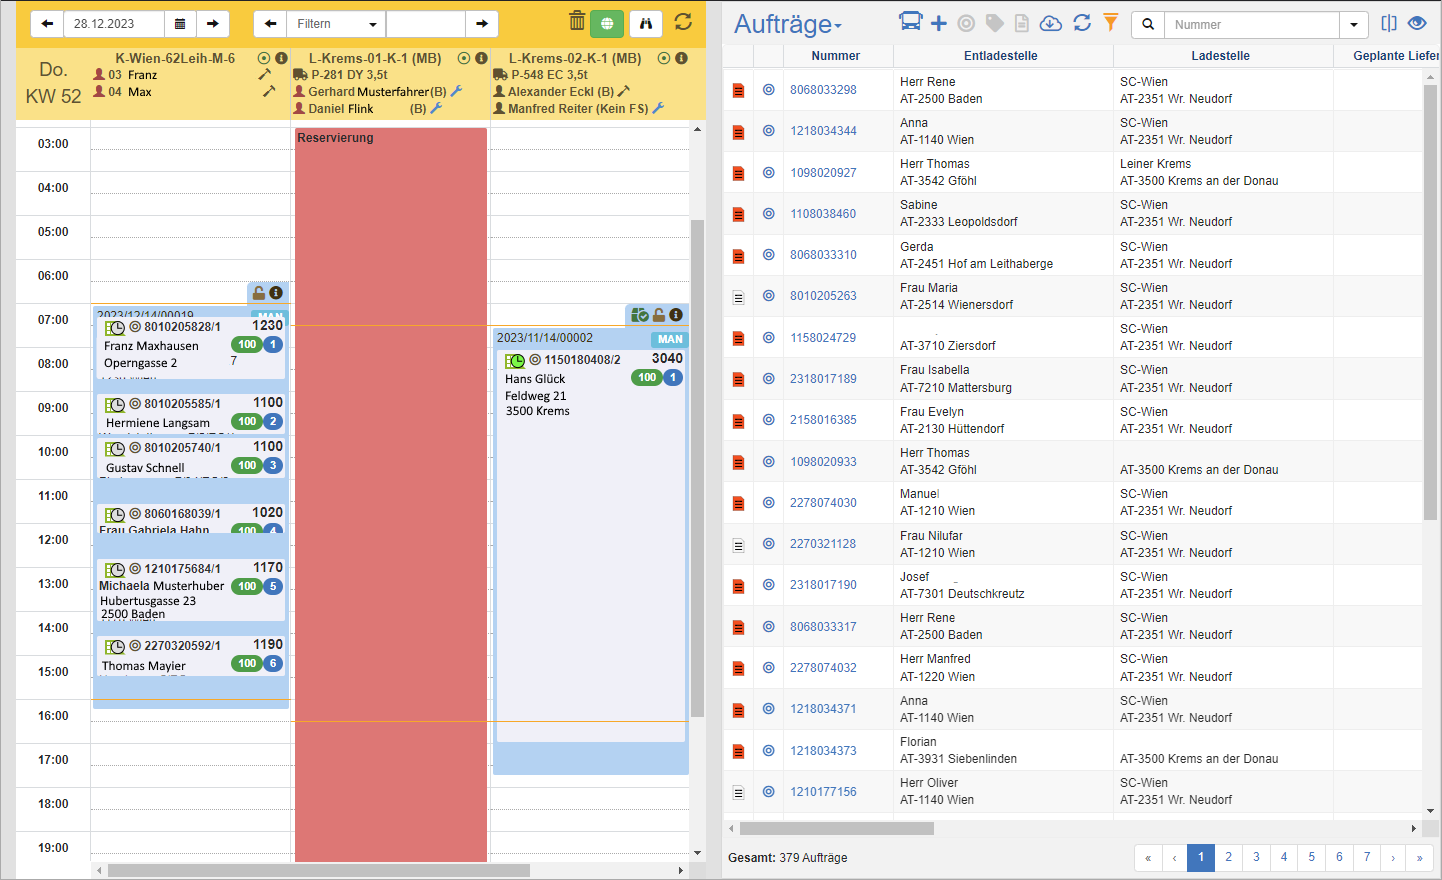Sort by the Entladestelle column header

pyautogui.click(x=1000, y=56)
